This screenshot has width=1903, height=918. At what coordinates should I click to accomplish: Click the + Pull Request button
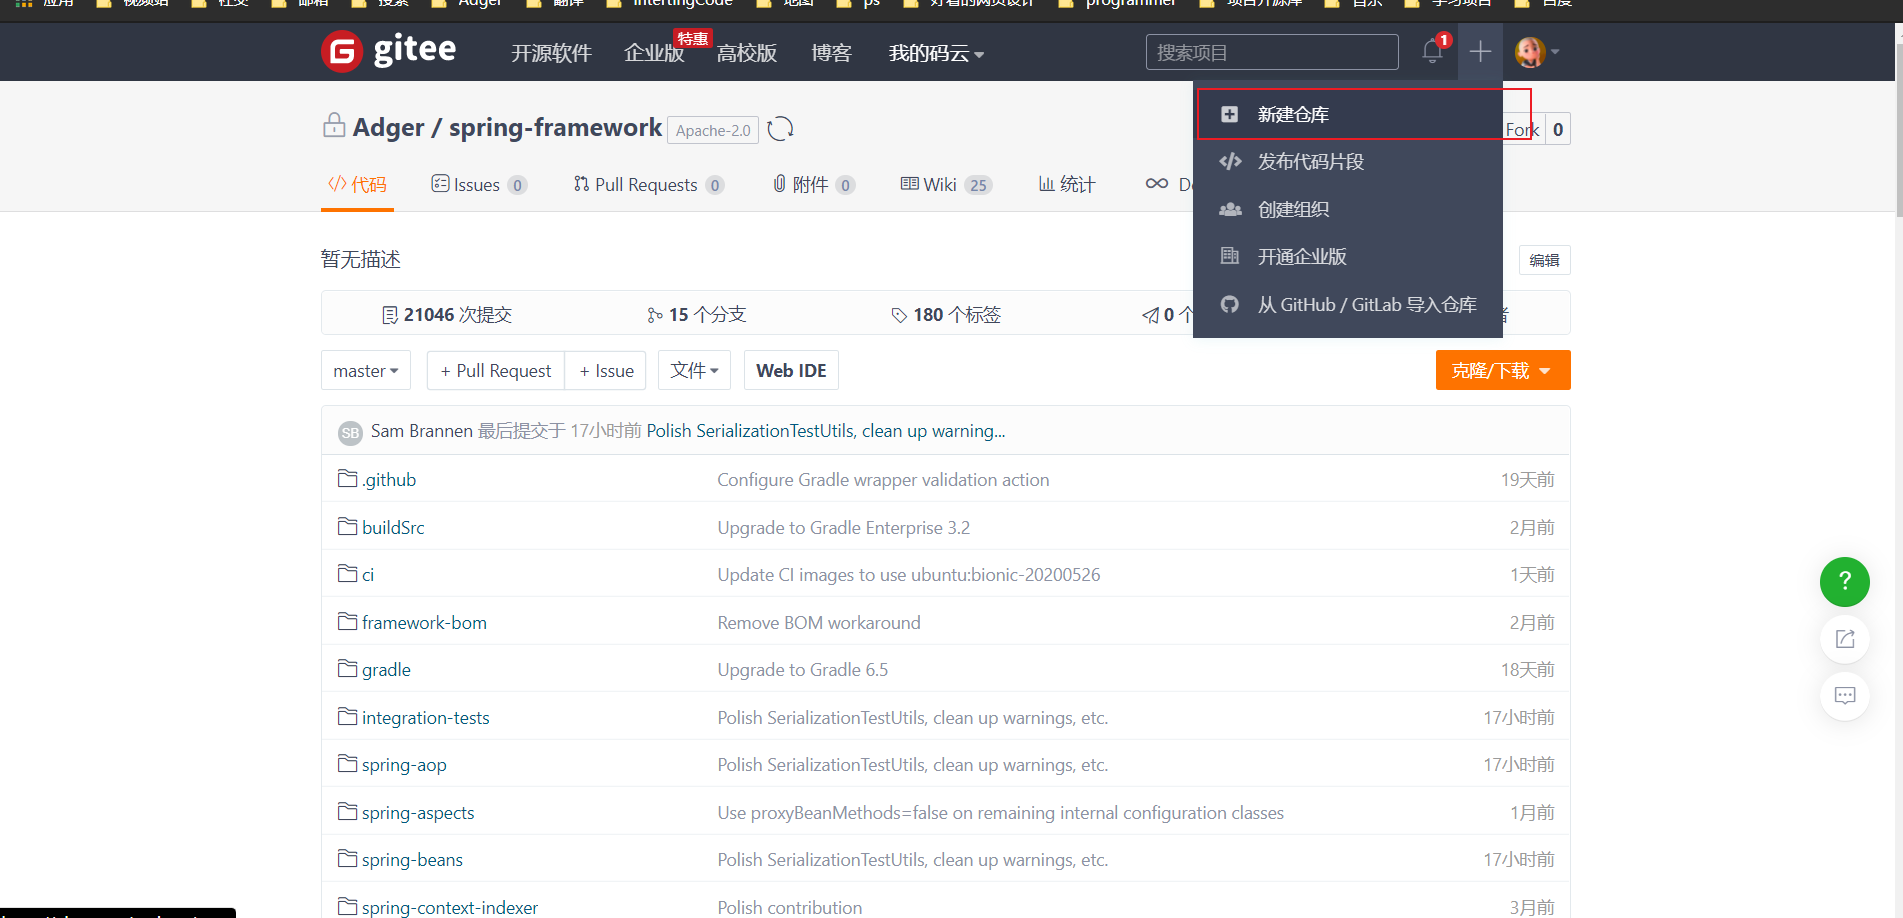click(496, 371)
